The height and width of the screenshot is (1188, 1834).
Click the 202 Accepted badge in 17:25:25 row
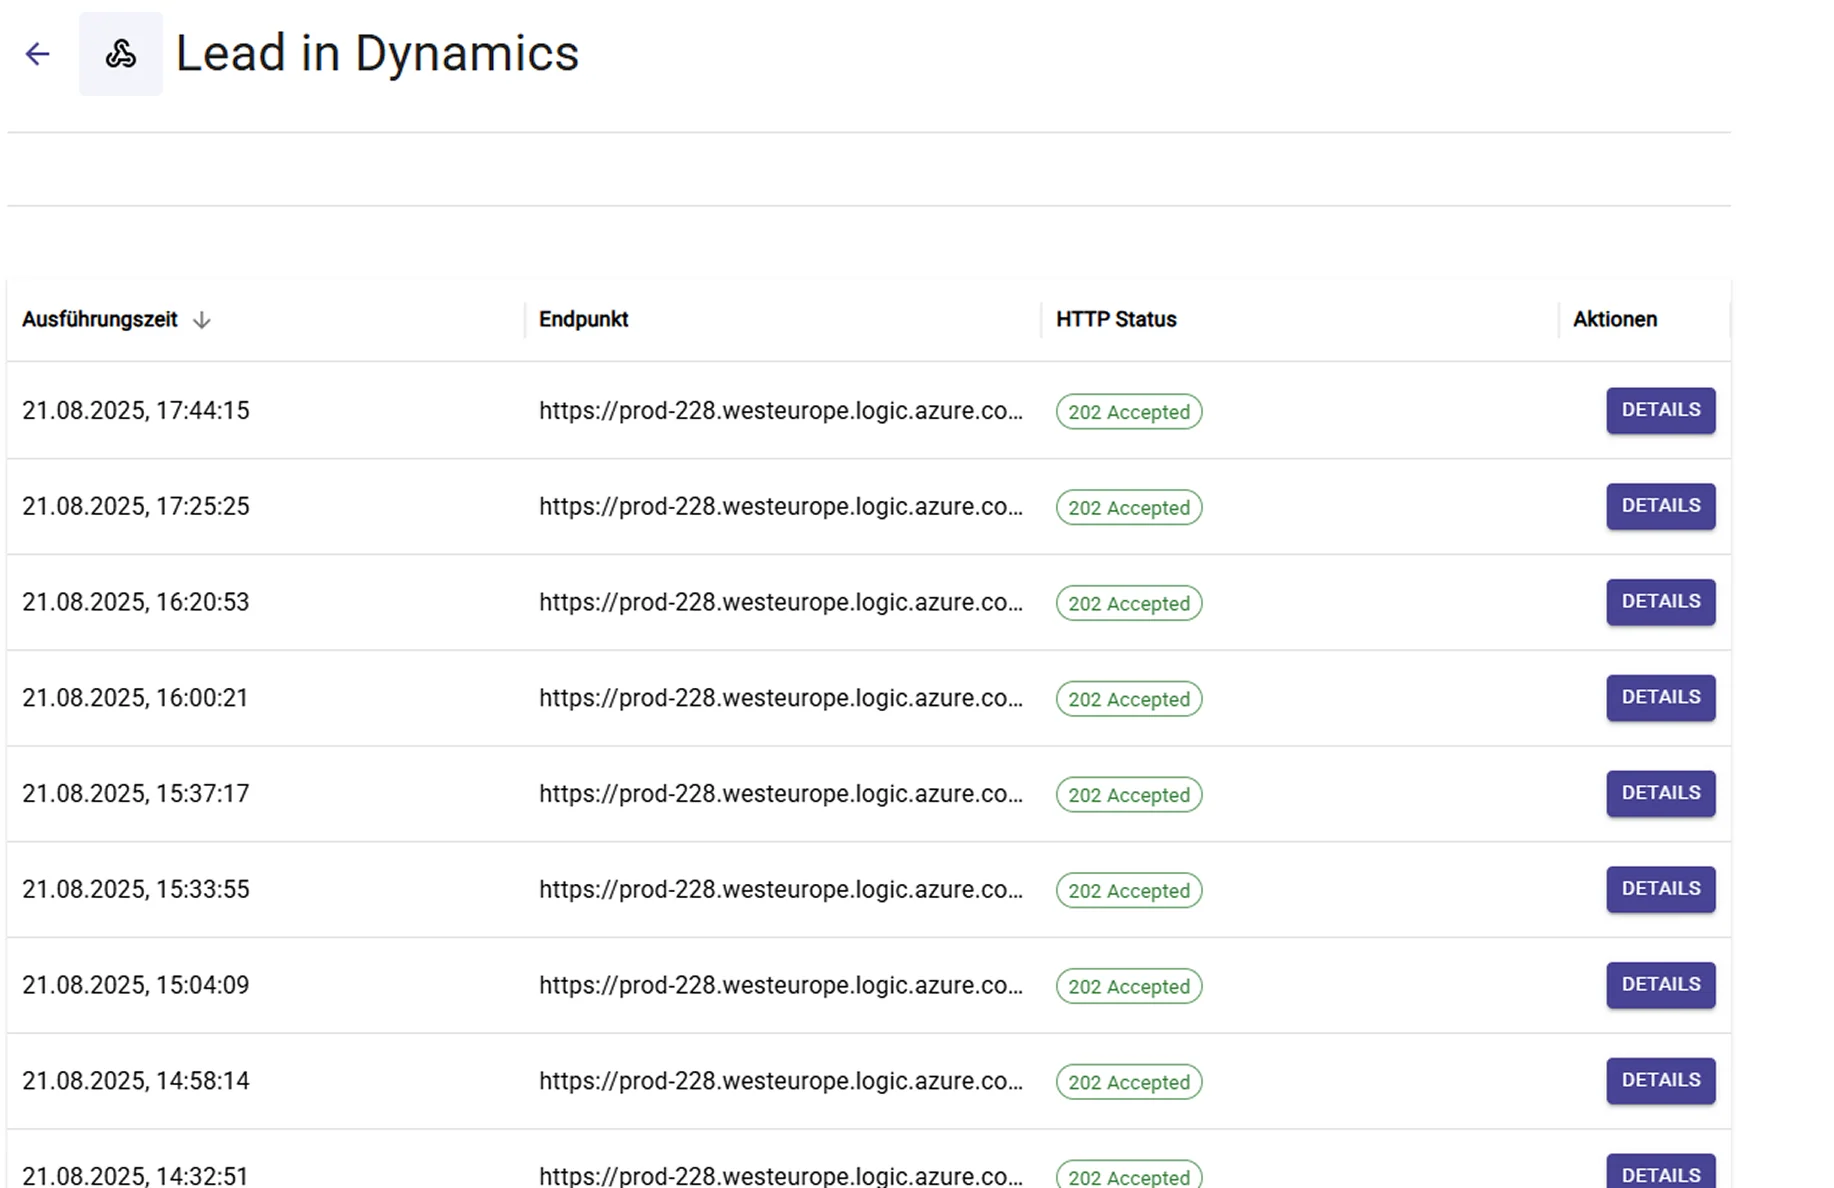click(x=1129, y=508)
